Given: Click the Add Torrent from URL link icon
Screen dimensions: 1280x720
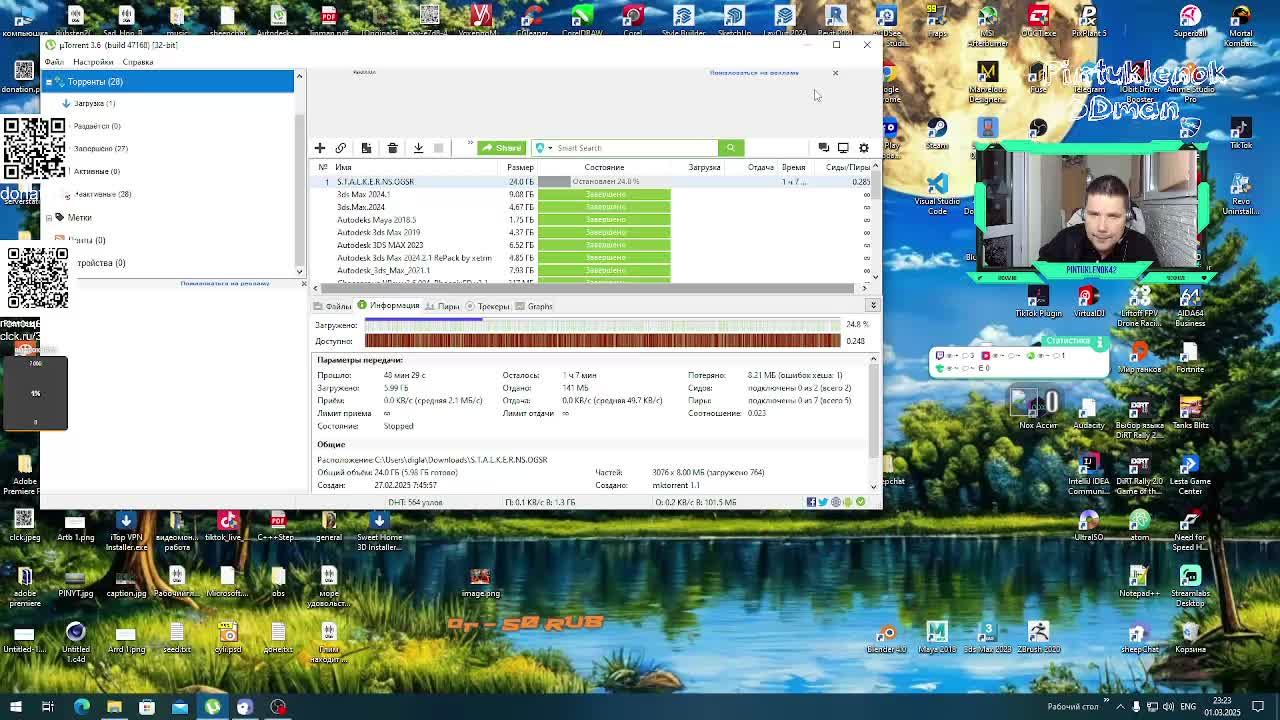Looking at the screenshot, I should coord(341,148).
